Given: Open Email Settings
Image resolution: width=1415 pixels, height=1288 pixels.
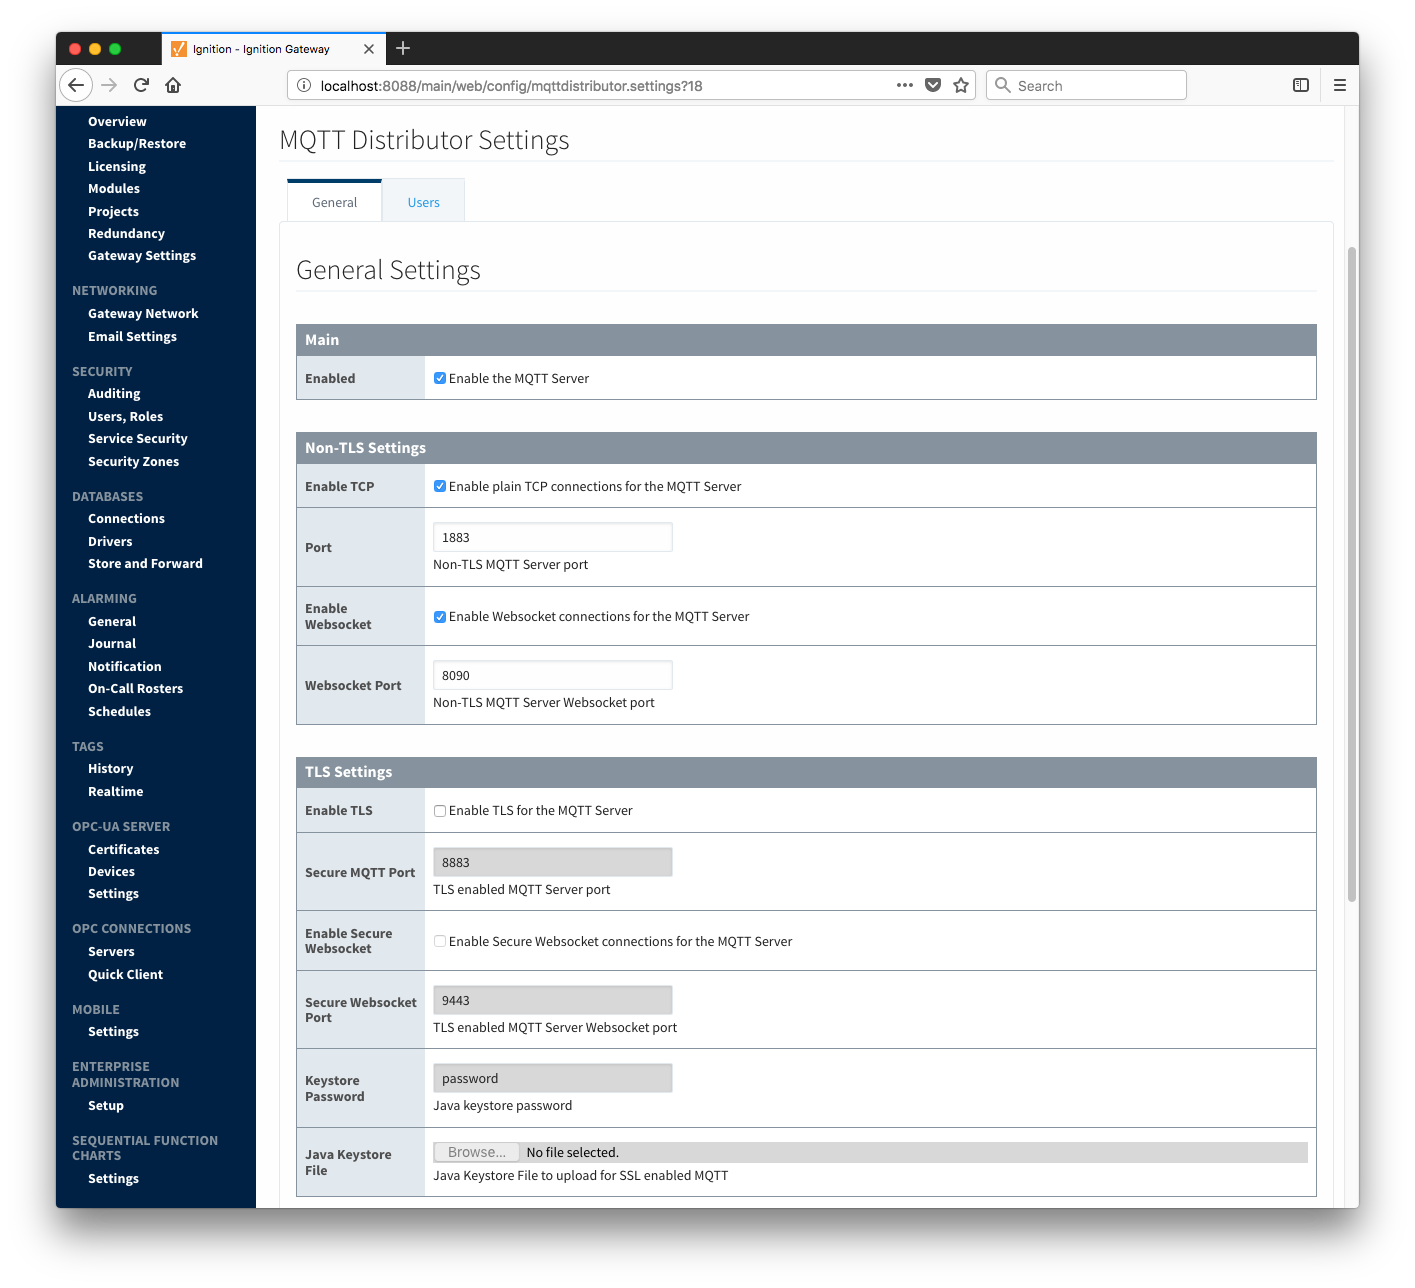Looking at the screenshot, I should pyautogui.click(x=132, y=337).
